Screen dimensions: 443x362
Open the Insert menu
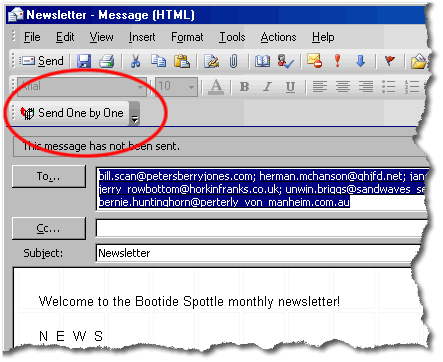click(x=142, y=37)
